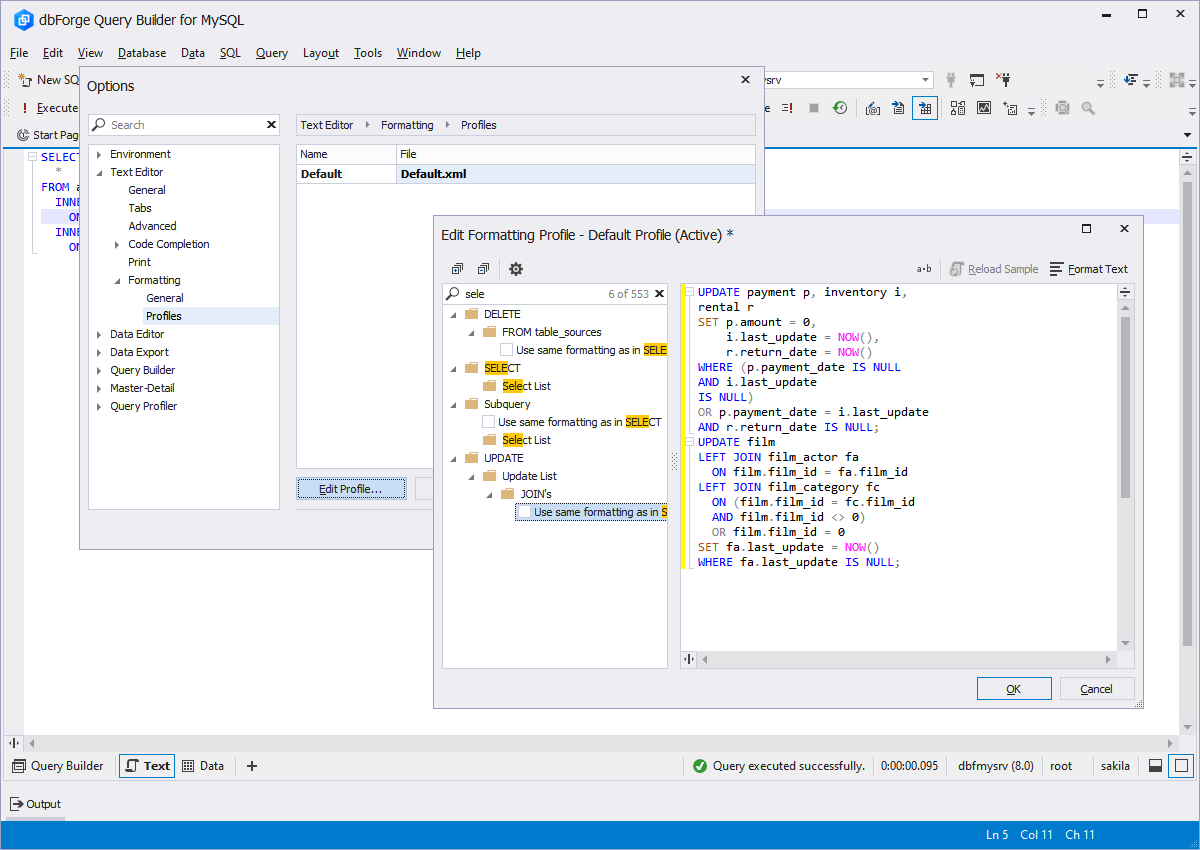
Task: Click the collapse all icon in profile toolbar
Action: coord(483,269)
